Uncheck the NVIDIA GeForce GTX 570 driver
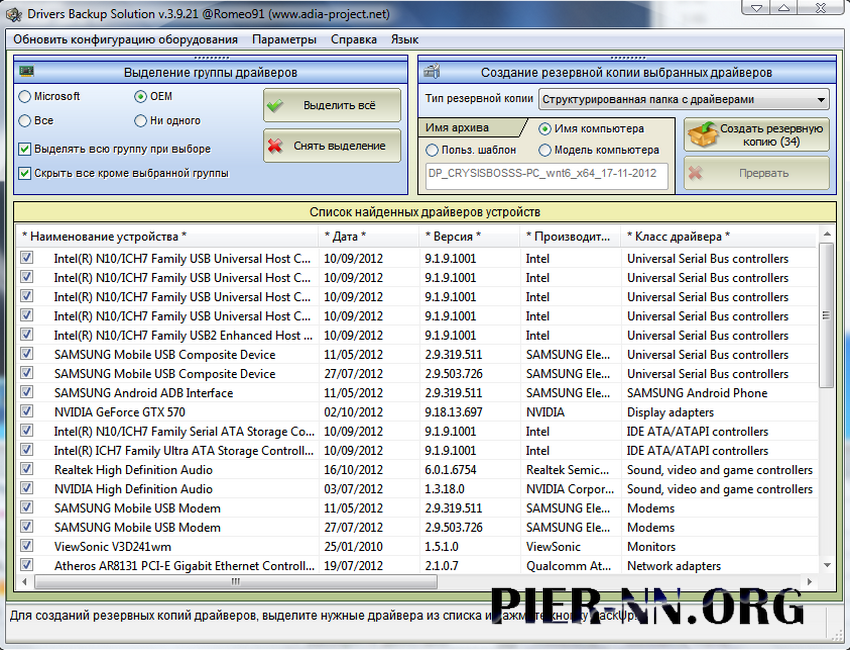This screenshot has width=850, height=650. pos(27,411)
